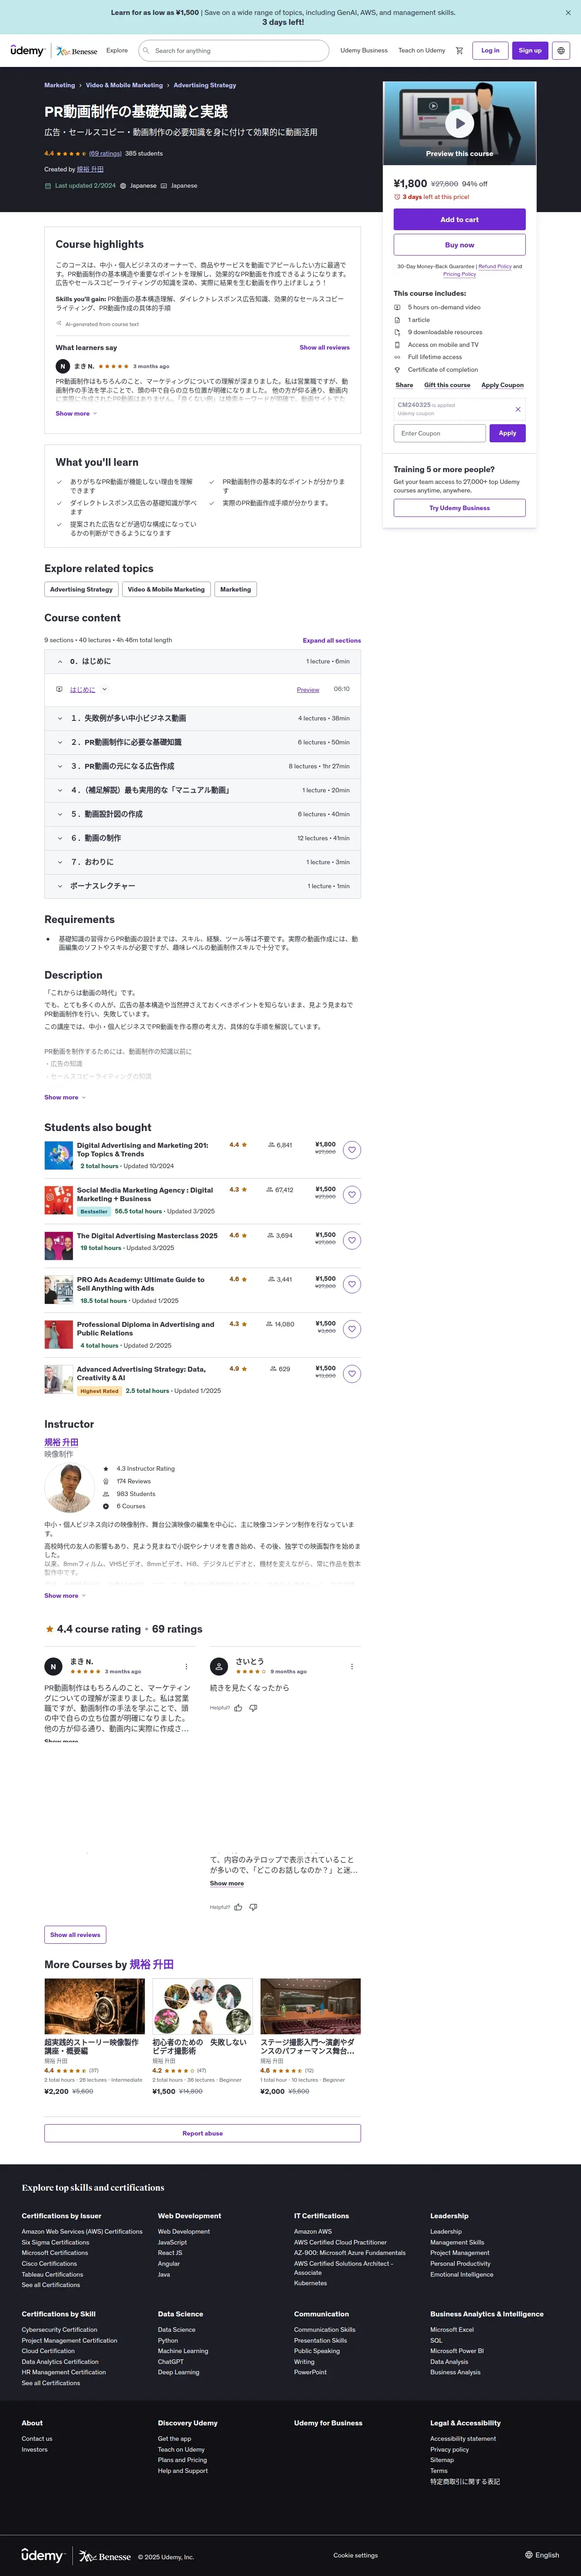Open Gift this course link
Screen dimensions: 581x2576
coord(447,385)
